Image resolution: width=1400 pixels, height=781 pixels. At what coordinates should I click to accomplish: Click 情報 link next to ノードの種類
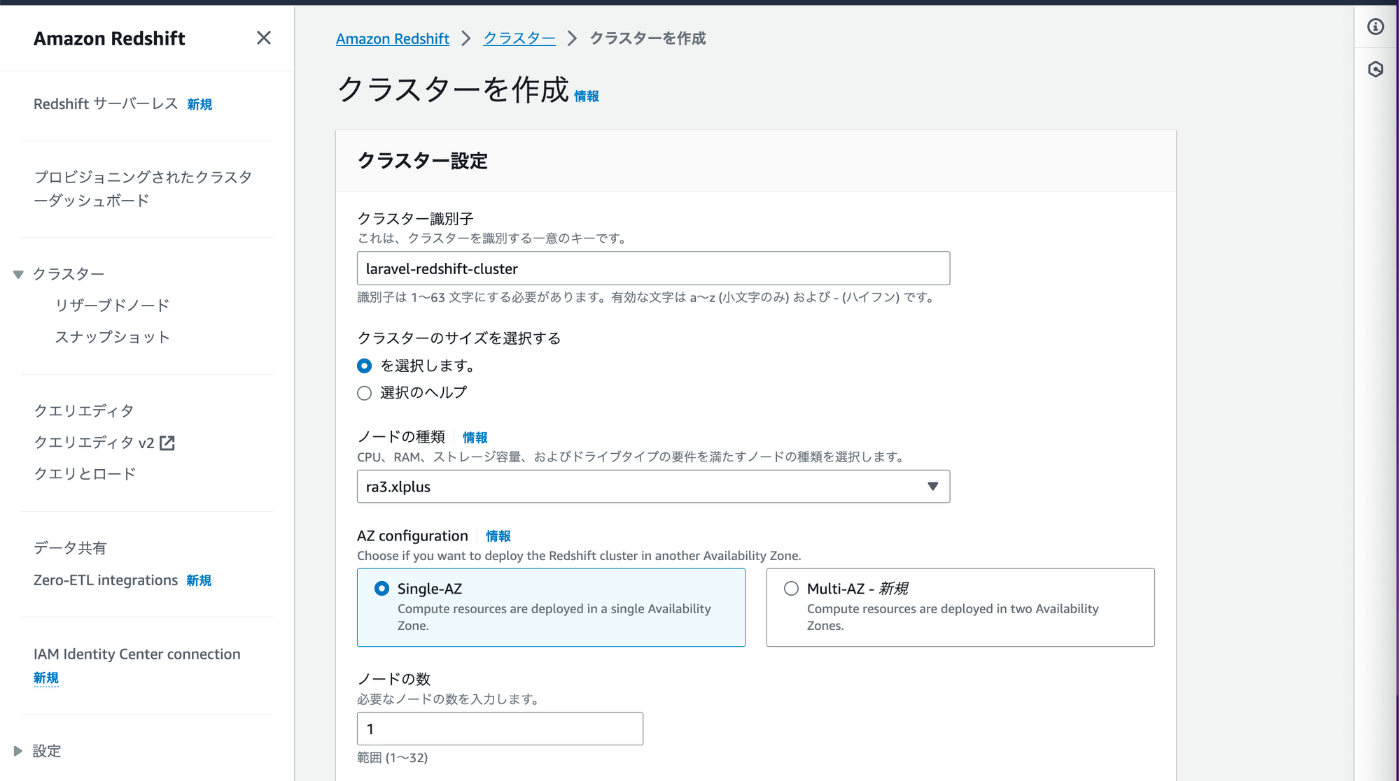point(475,437)
